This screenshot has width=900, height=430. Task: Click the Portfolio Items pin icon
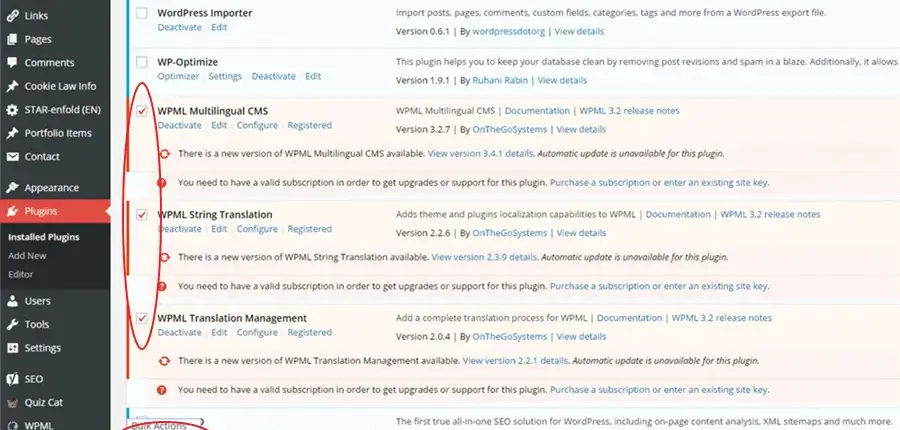pyautogui.click(x=12, y=133)
